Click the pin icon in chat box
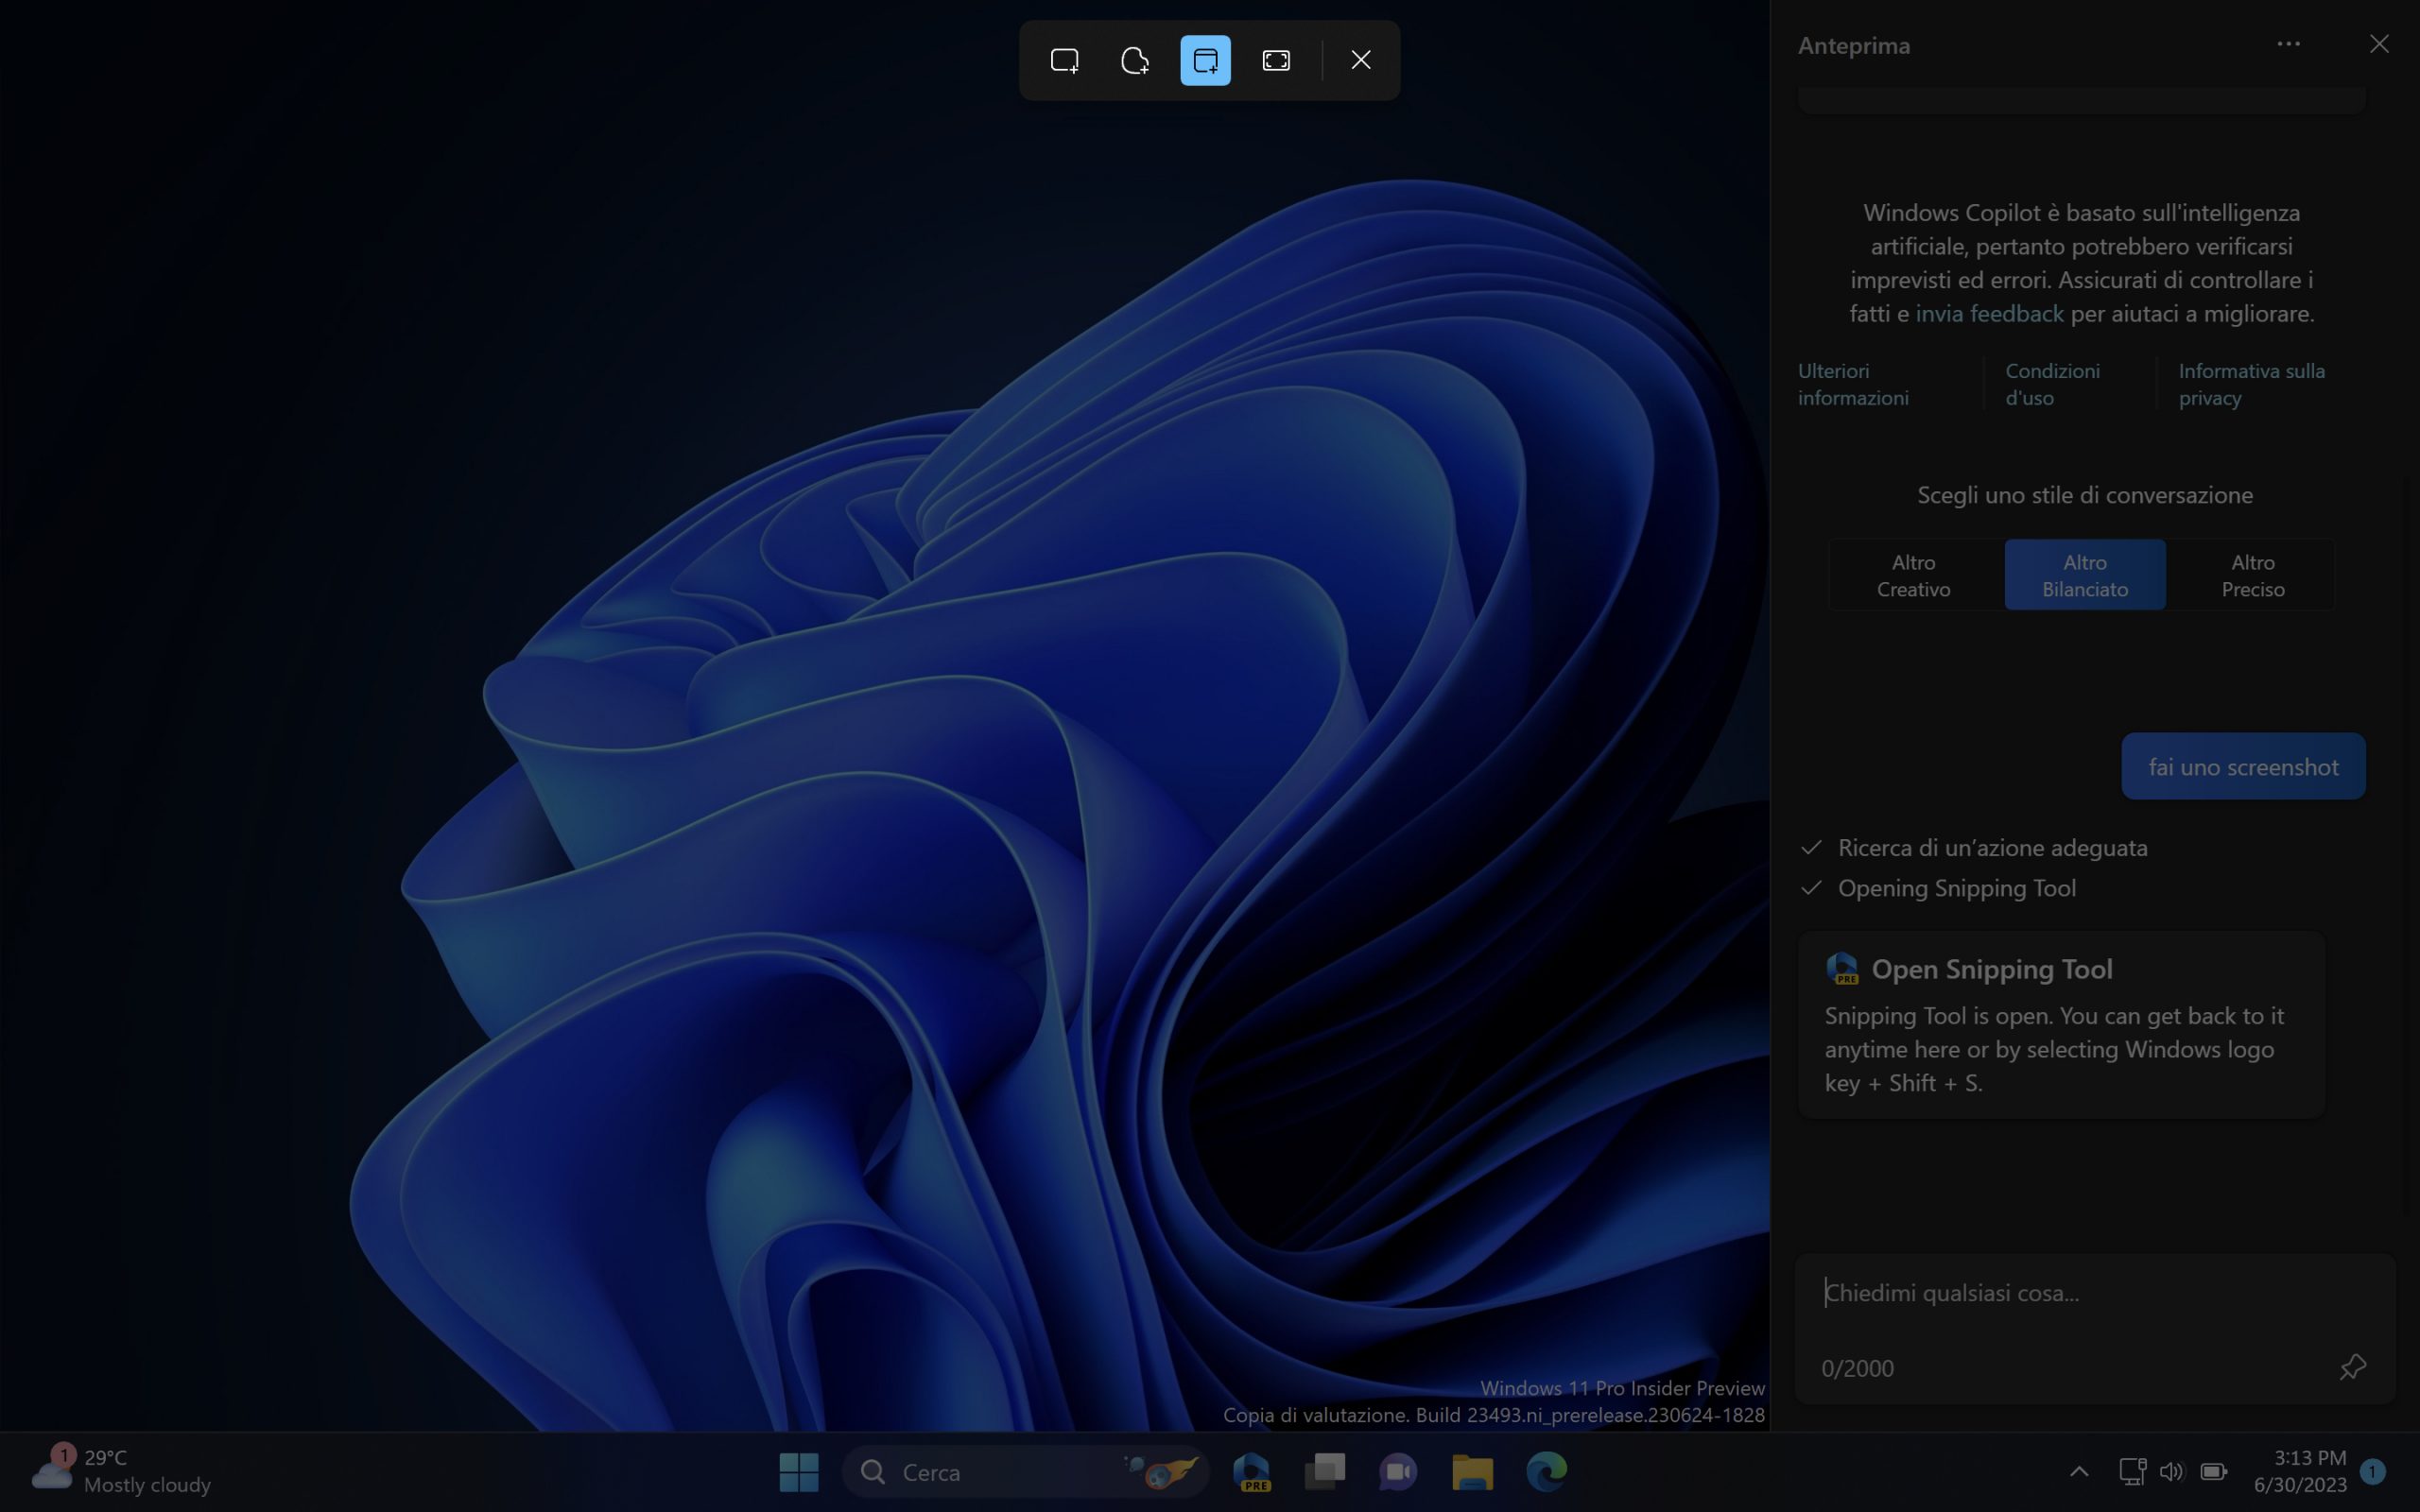Image resolution: width=2420 pixels, height=1512 pixels. [2352, 1366]
